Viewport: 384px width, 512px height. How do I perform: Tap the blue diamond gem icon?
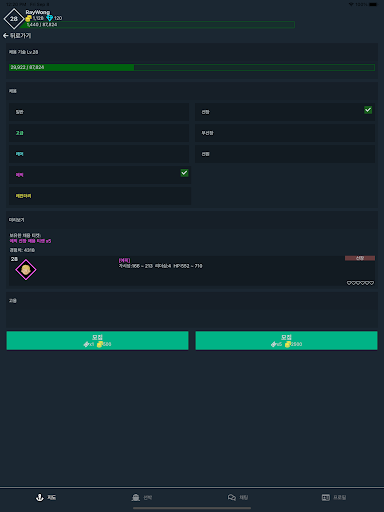[x=50, y=18]
